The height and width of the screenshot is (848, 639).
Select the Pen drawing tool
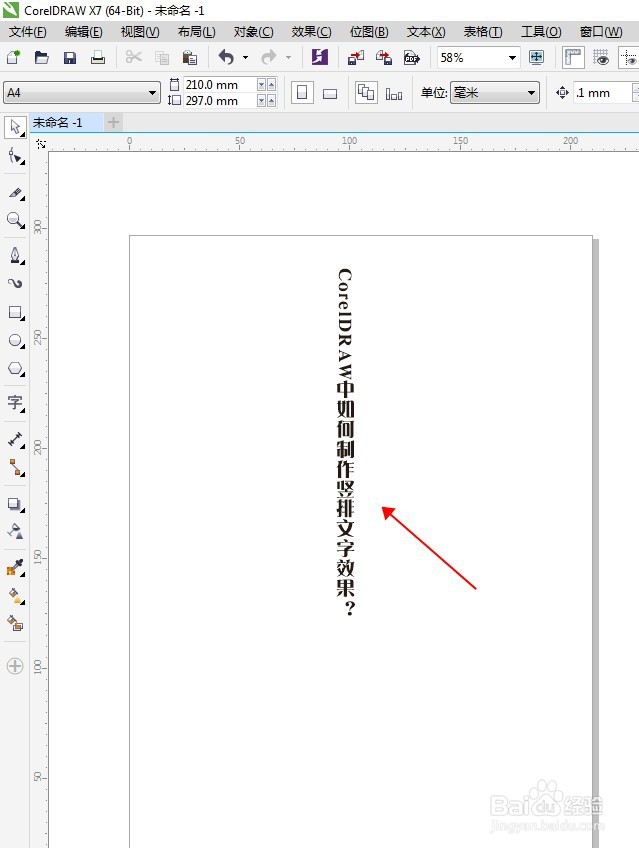click(x=15, y=255)
